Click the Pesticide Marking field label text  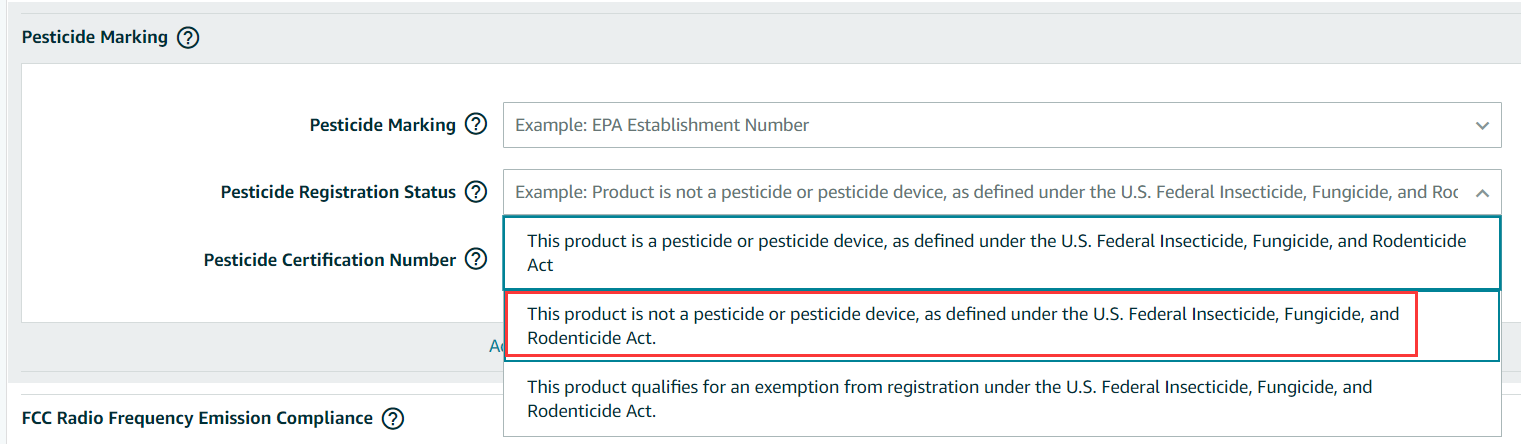coord(383,125)
